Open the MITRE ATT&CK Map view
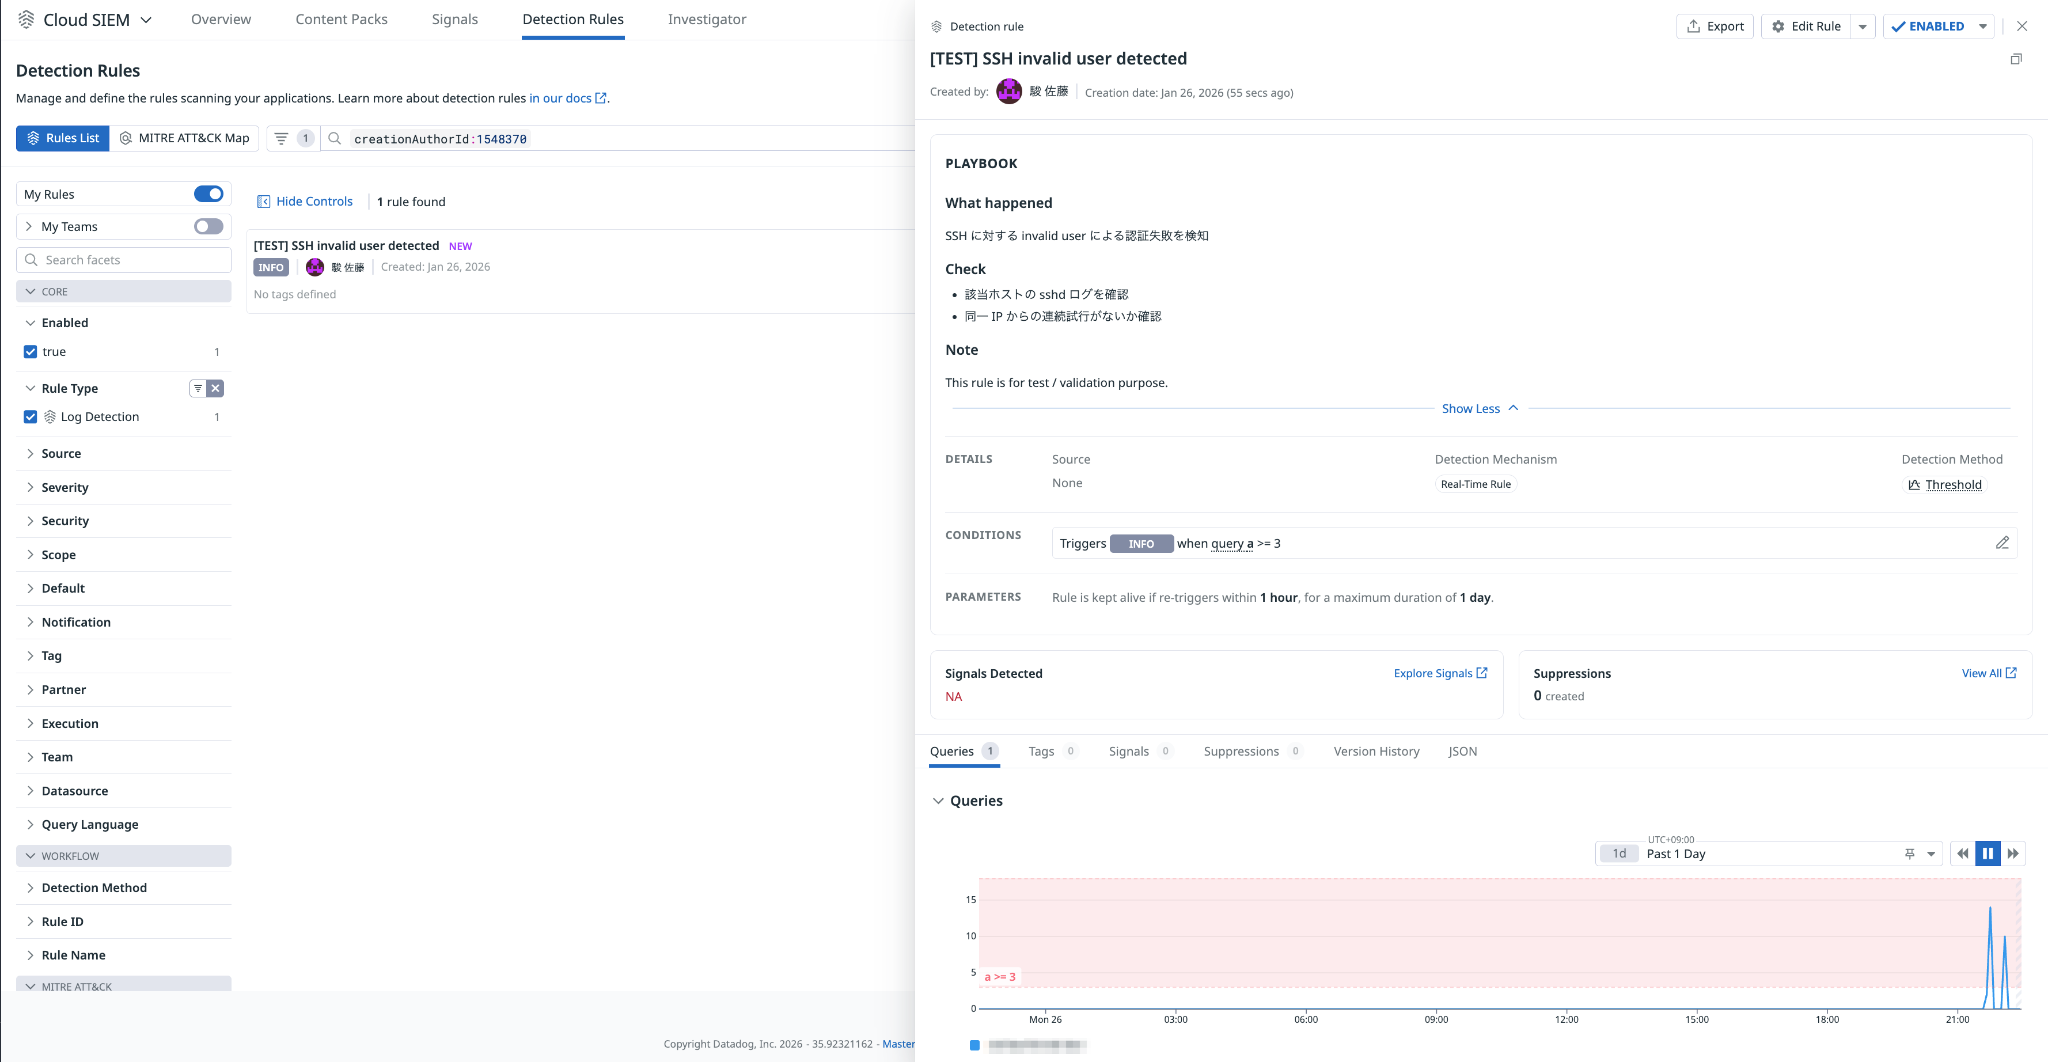This screenshot has height=1062, width=2048. click(185, 138)
